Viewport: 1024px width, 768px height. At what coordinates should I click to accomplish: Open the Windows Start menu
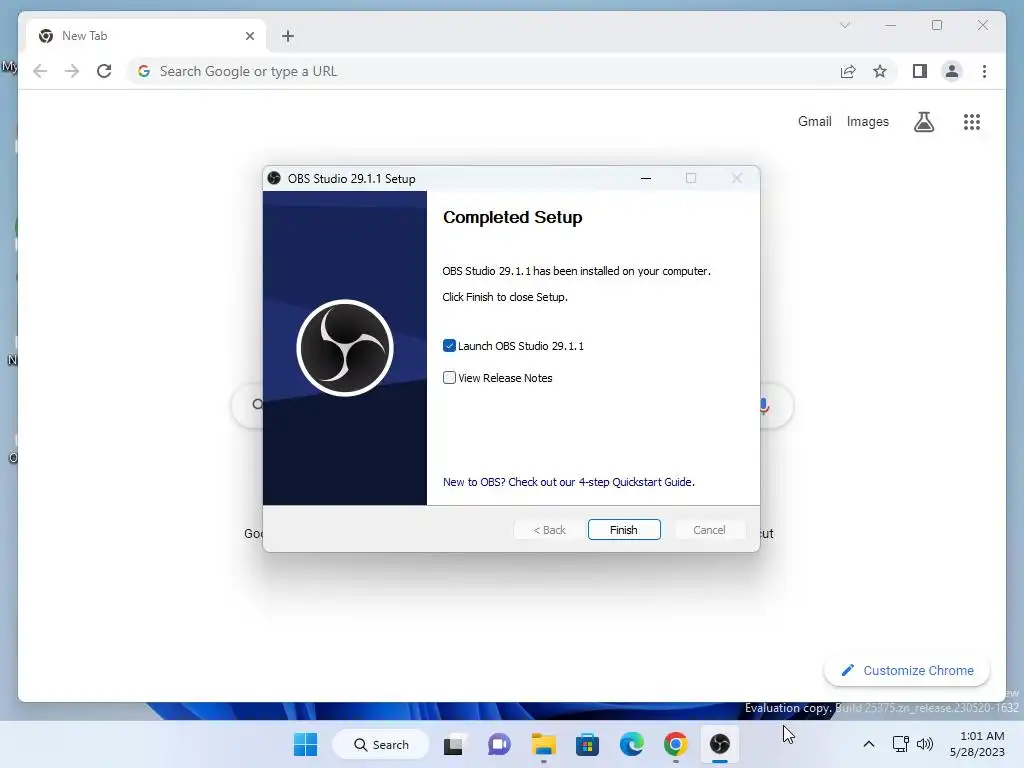tap(306, 744)
